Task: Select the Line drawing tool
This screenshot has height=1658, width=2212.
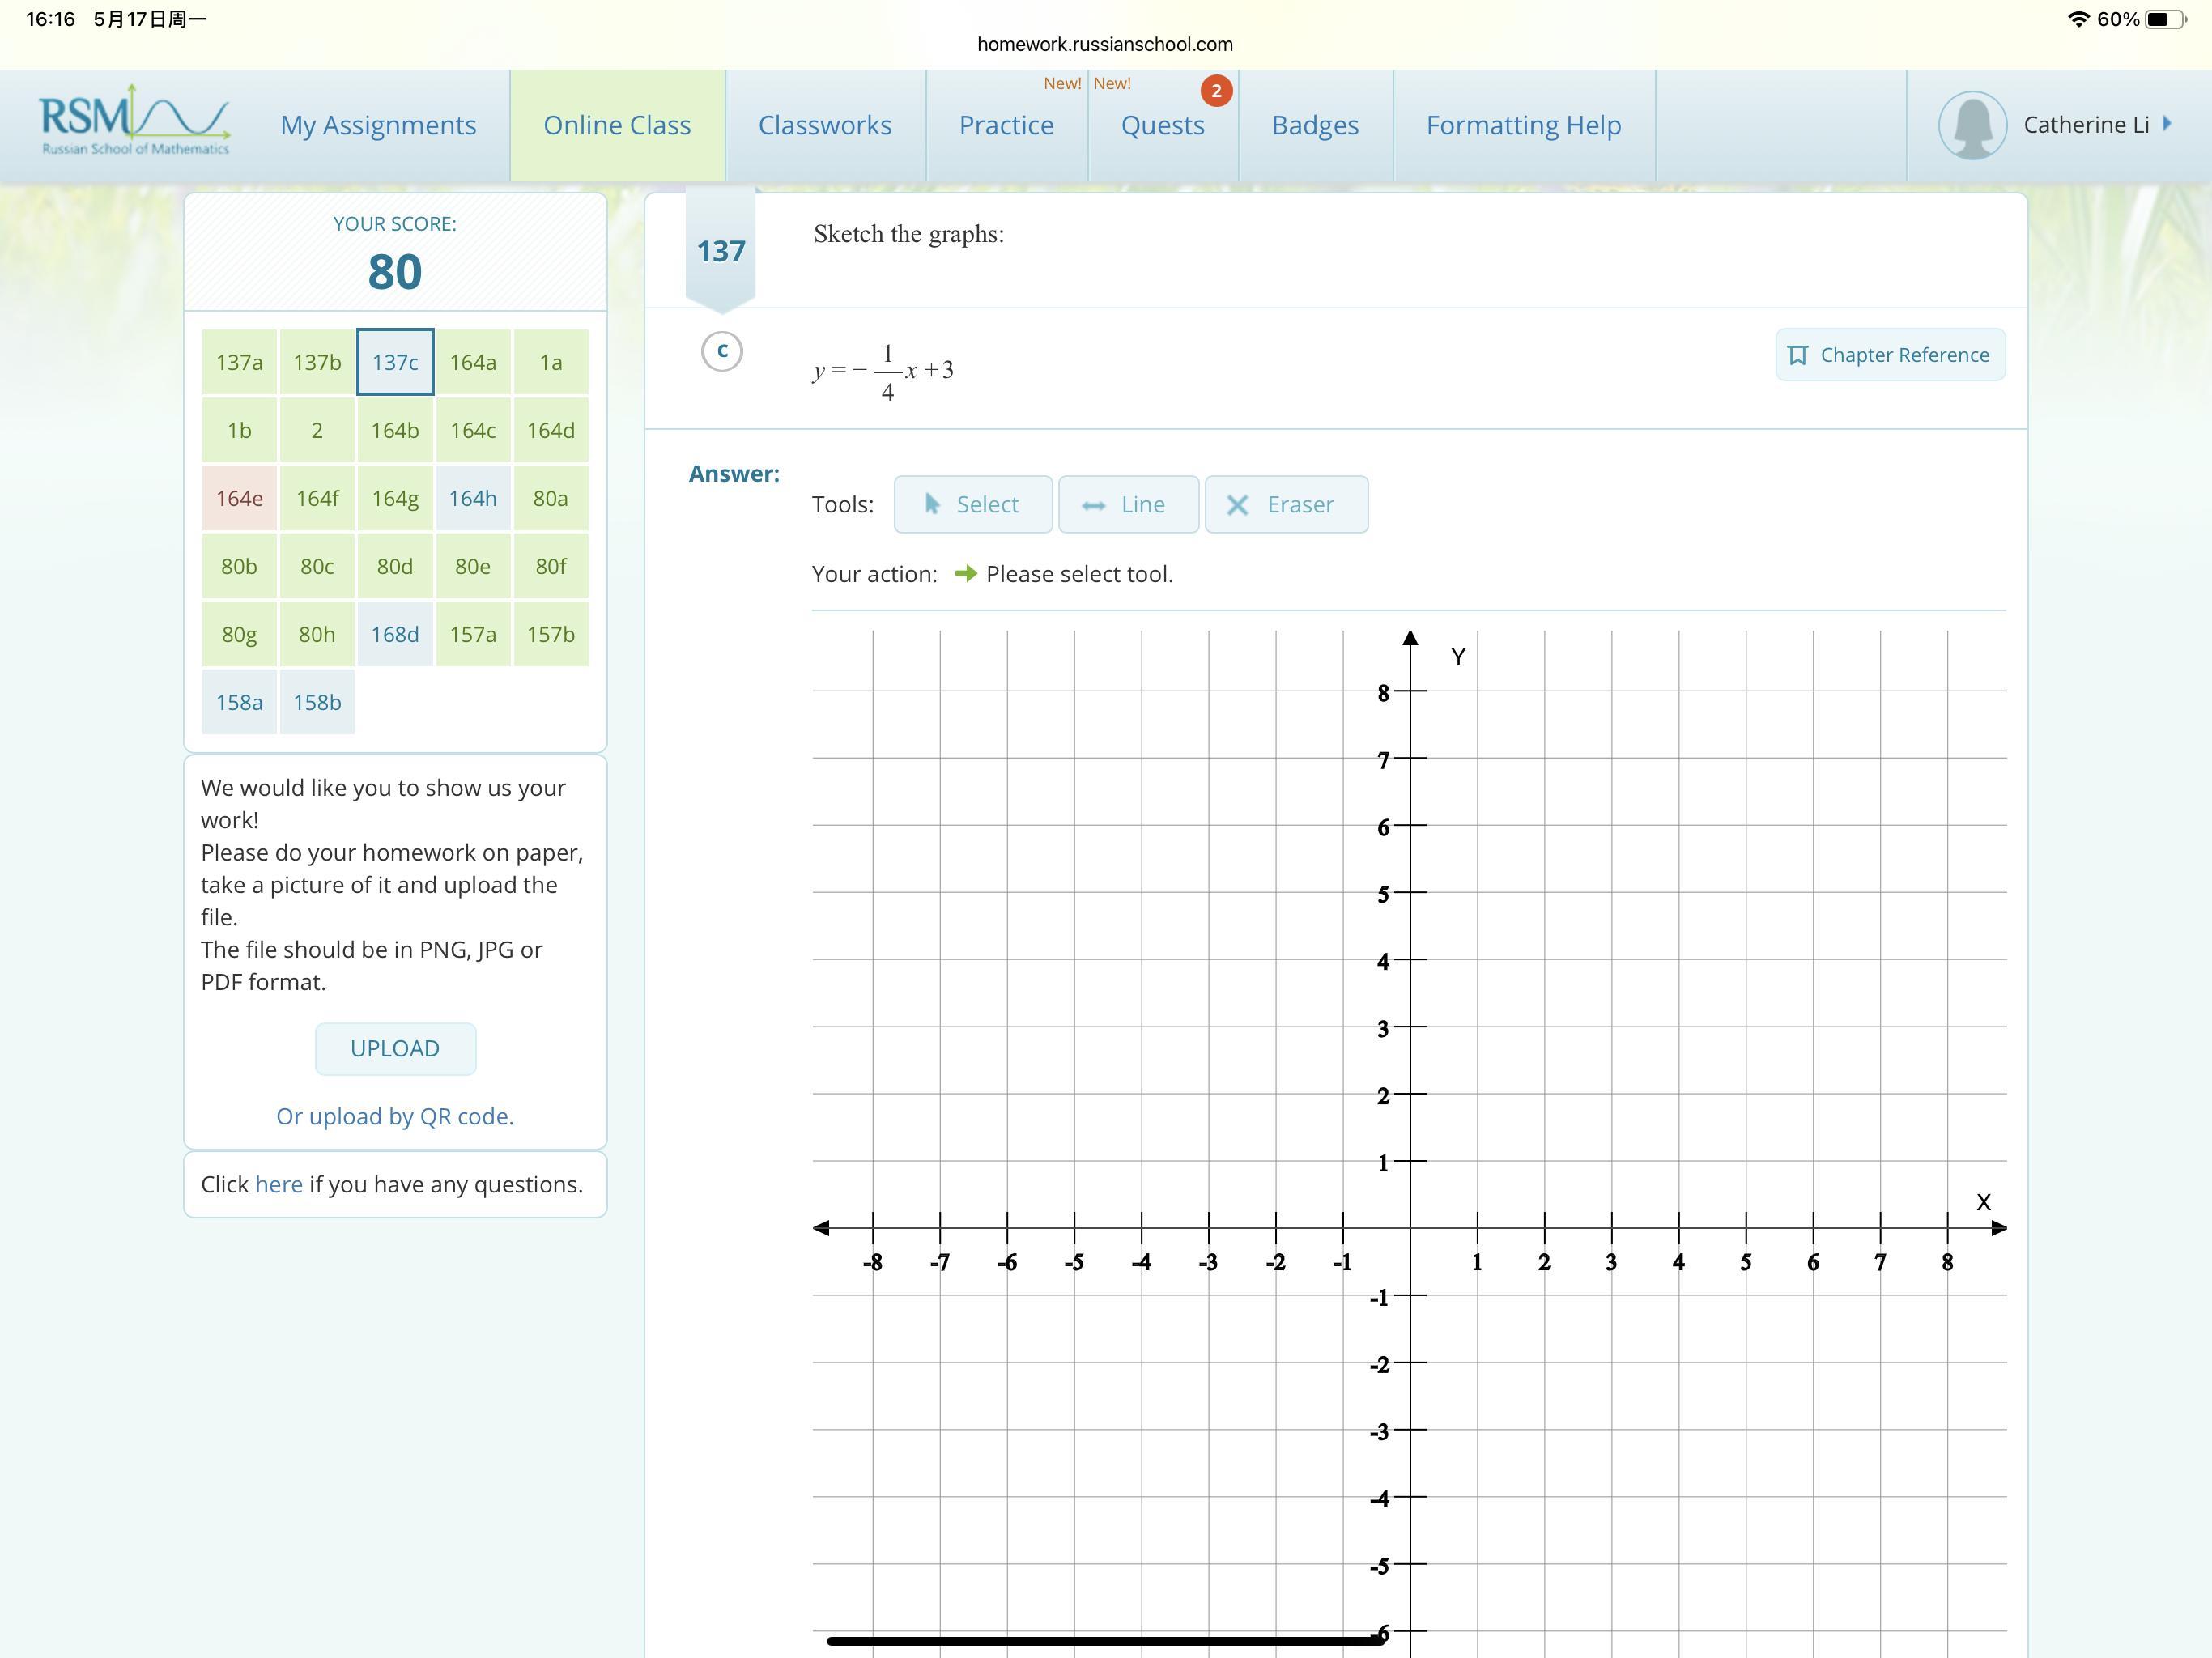Action: (1128, 504)
